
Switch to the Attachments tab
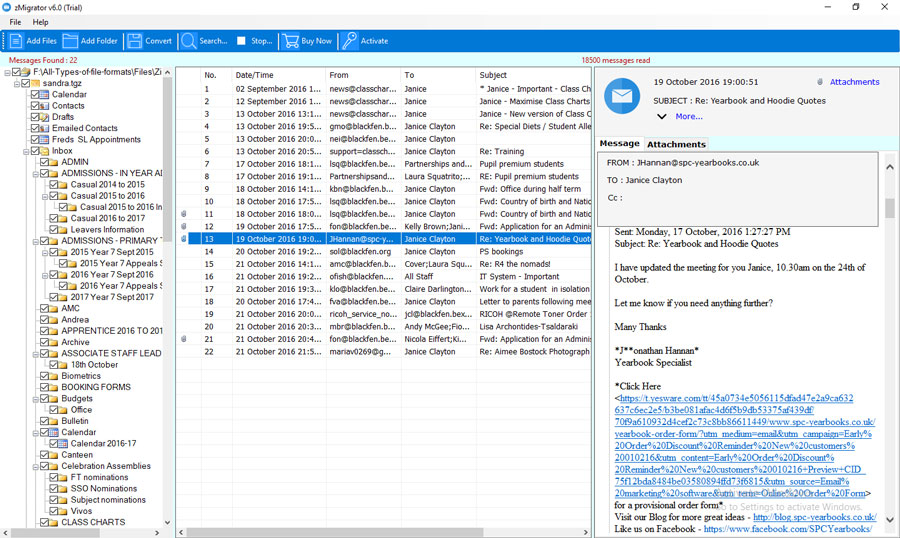pyautogui.click(x=676, y=144)
